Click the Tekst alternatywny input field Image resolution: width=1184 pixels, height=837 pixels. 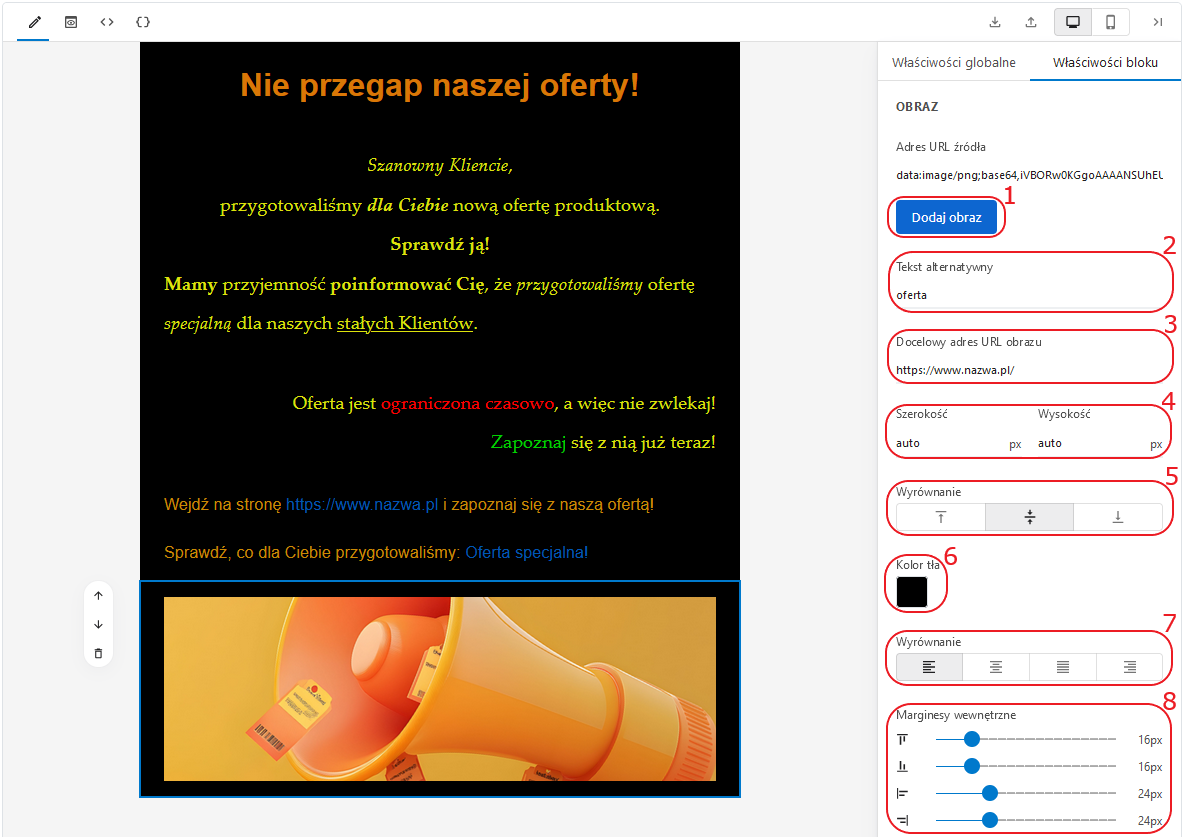[x=1029, y=295]
